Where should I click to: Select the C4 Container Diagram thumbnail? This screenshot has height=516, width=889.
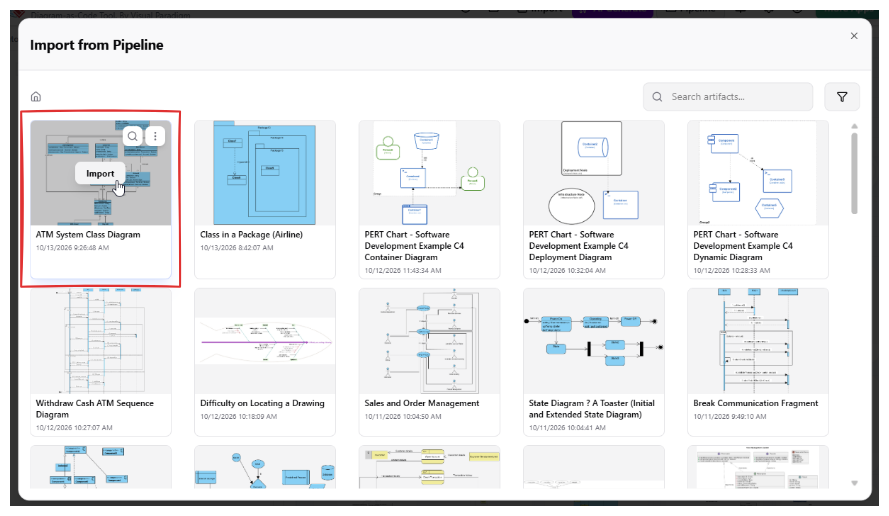tap(429, 173)
